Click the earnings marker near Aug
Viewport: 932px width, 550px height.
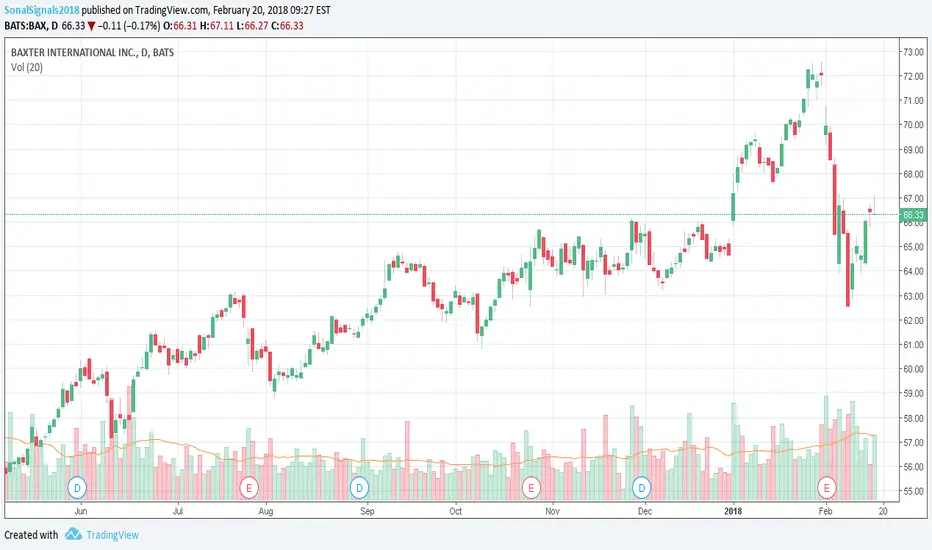coord(249,488)
